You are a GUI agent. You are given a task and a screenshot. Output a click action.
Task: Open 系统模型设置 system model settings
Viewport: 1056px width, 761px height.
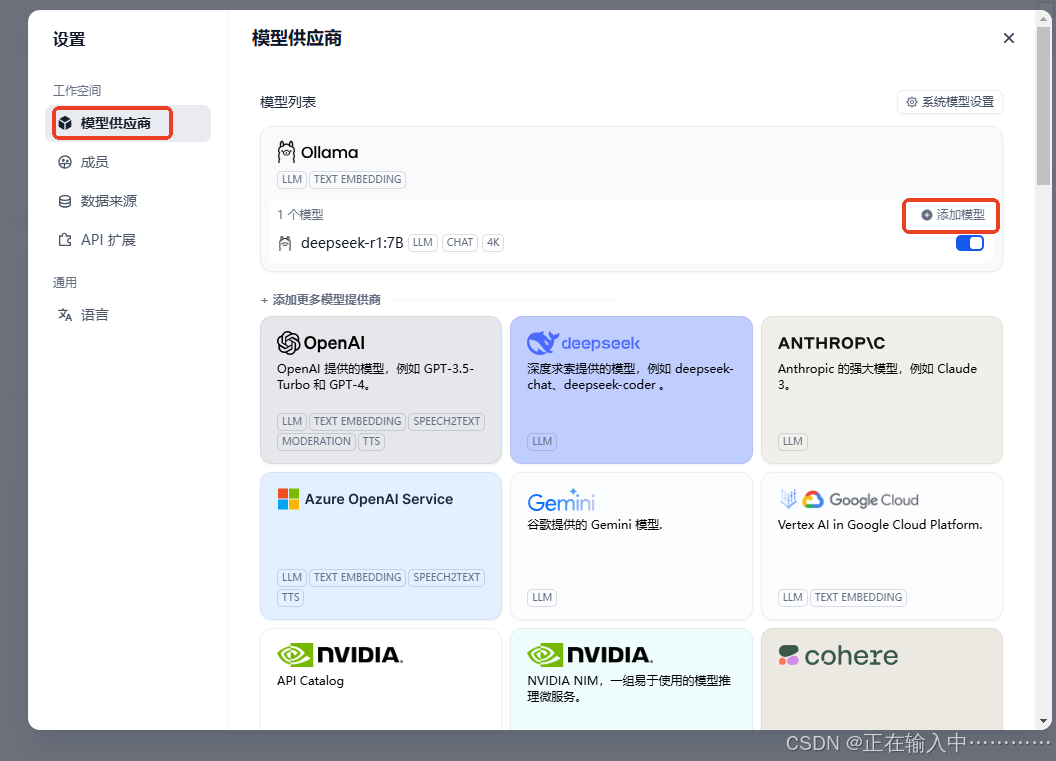click(x=950, y=102)
